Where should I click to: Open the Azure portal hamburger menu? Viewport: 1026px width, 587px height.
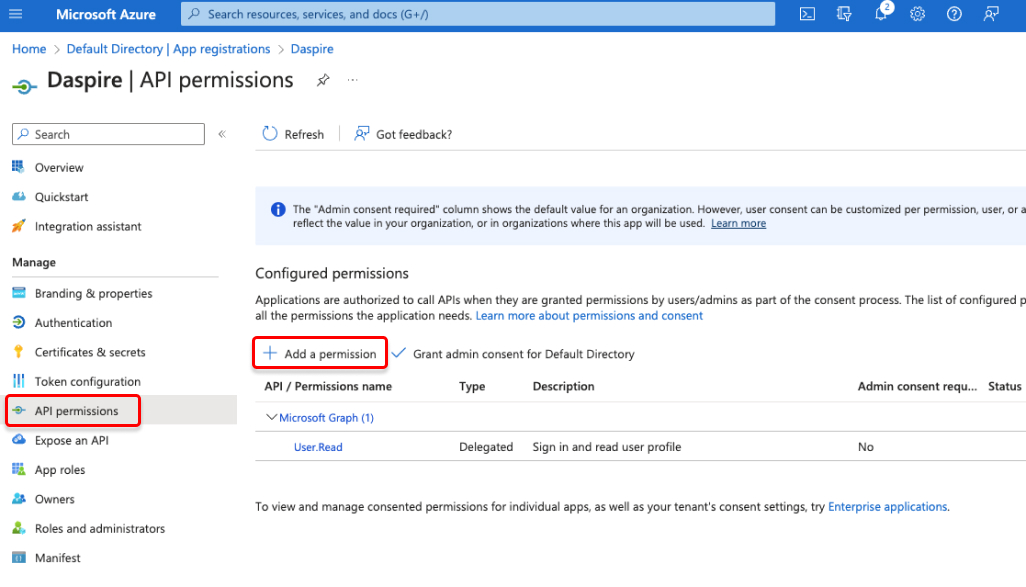[14, 14]
